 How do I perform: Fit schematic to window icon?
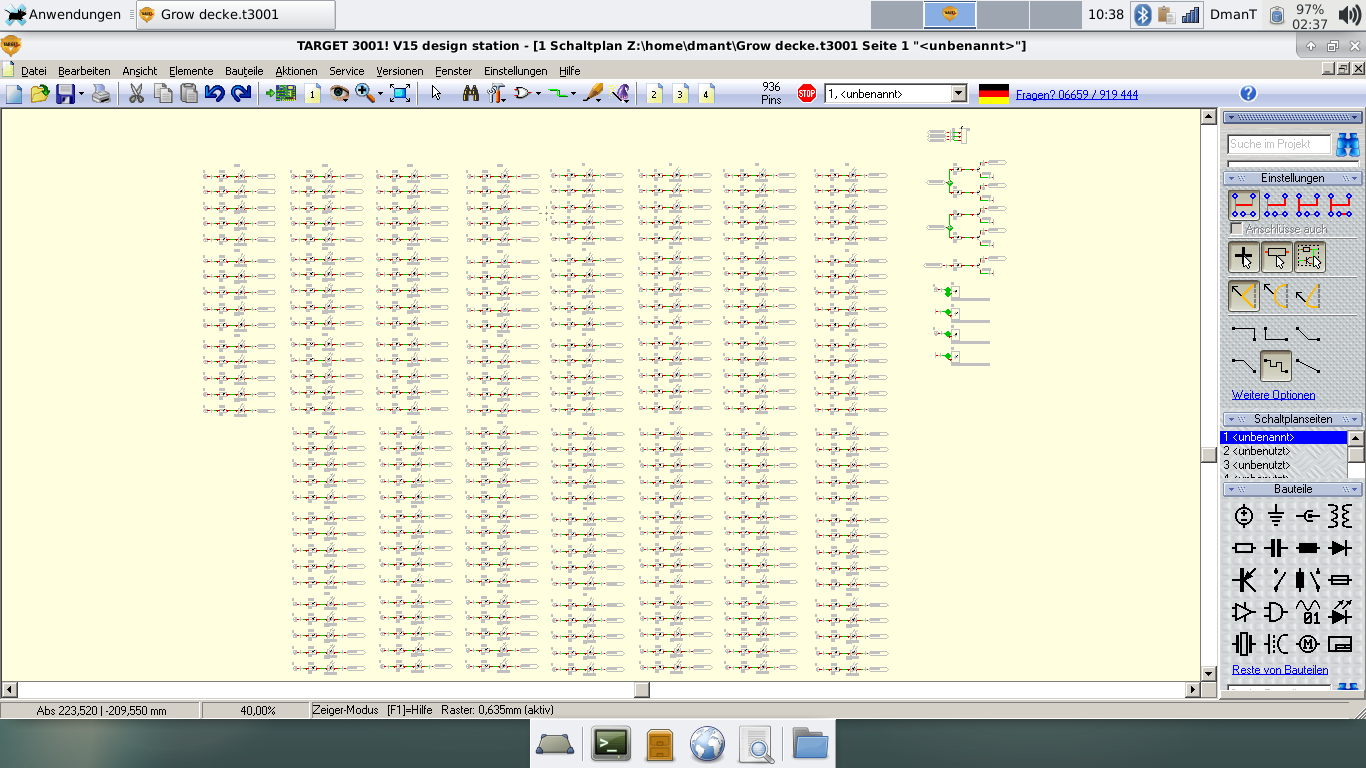pos(400,94)
